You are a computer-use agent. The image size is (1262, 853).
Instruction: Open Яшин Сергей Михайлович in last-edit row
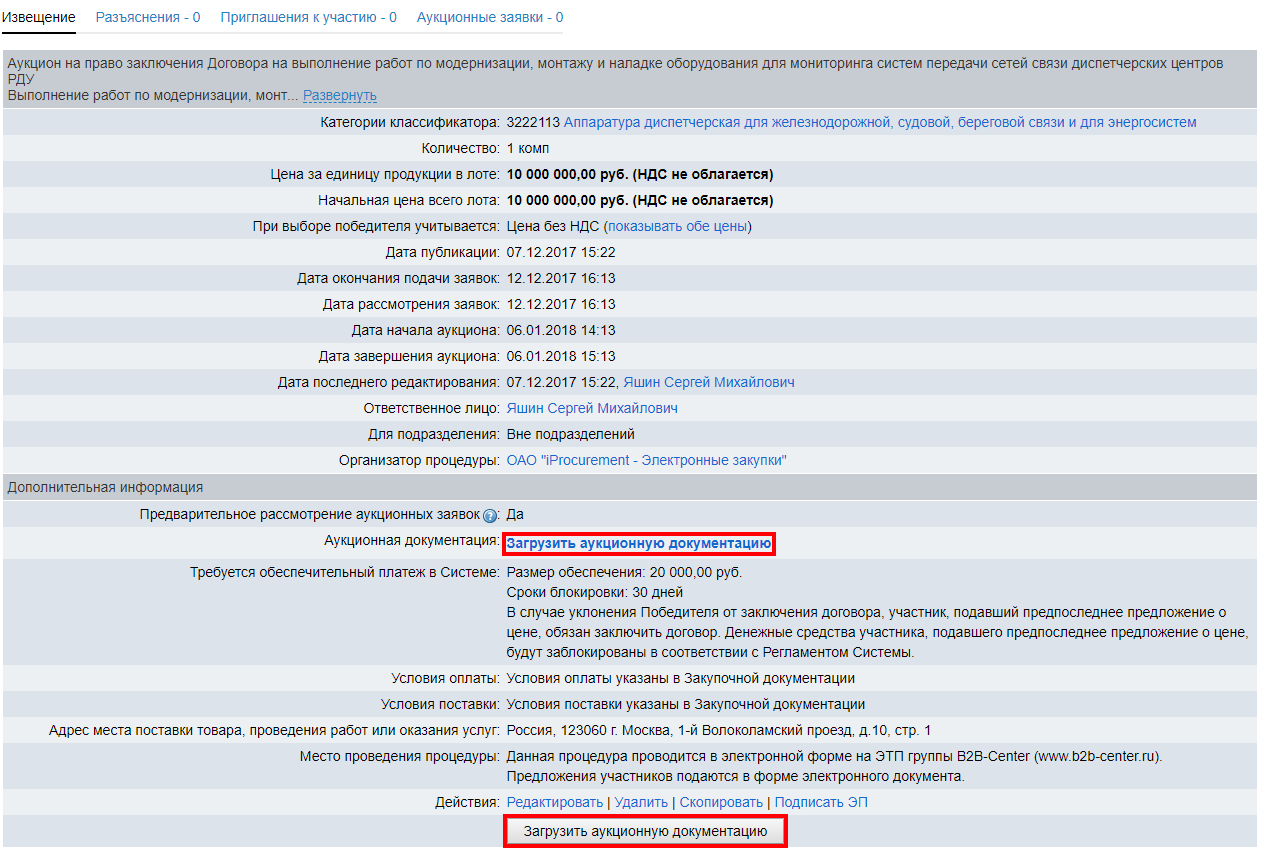(x=708, y=382)
